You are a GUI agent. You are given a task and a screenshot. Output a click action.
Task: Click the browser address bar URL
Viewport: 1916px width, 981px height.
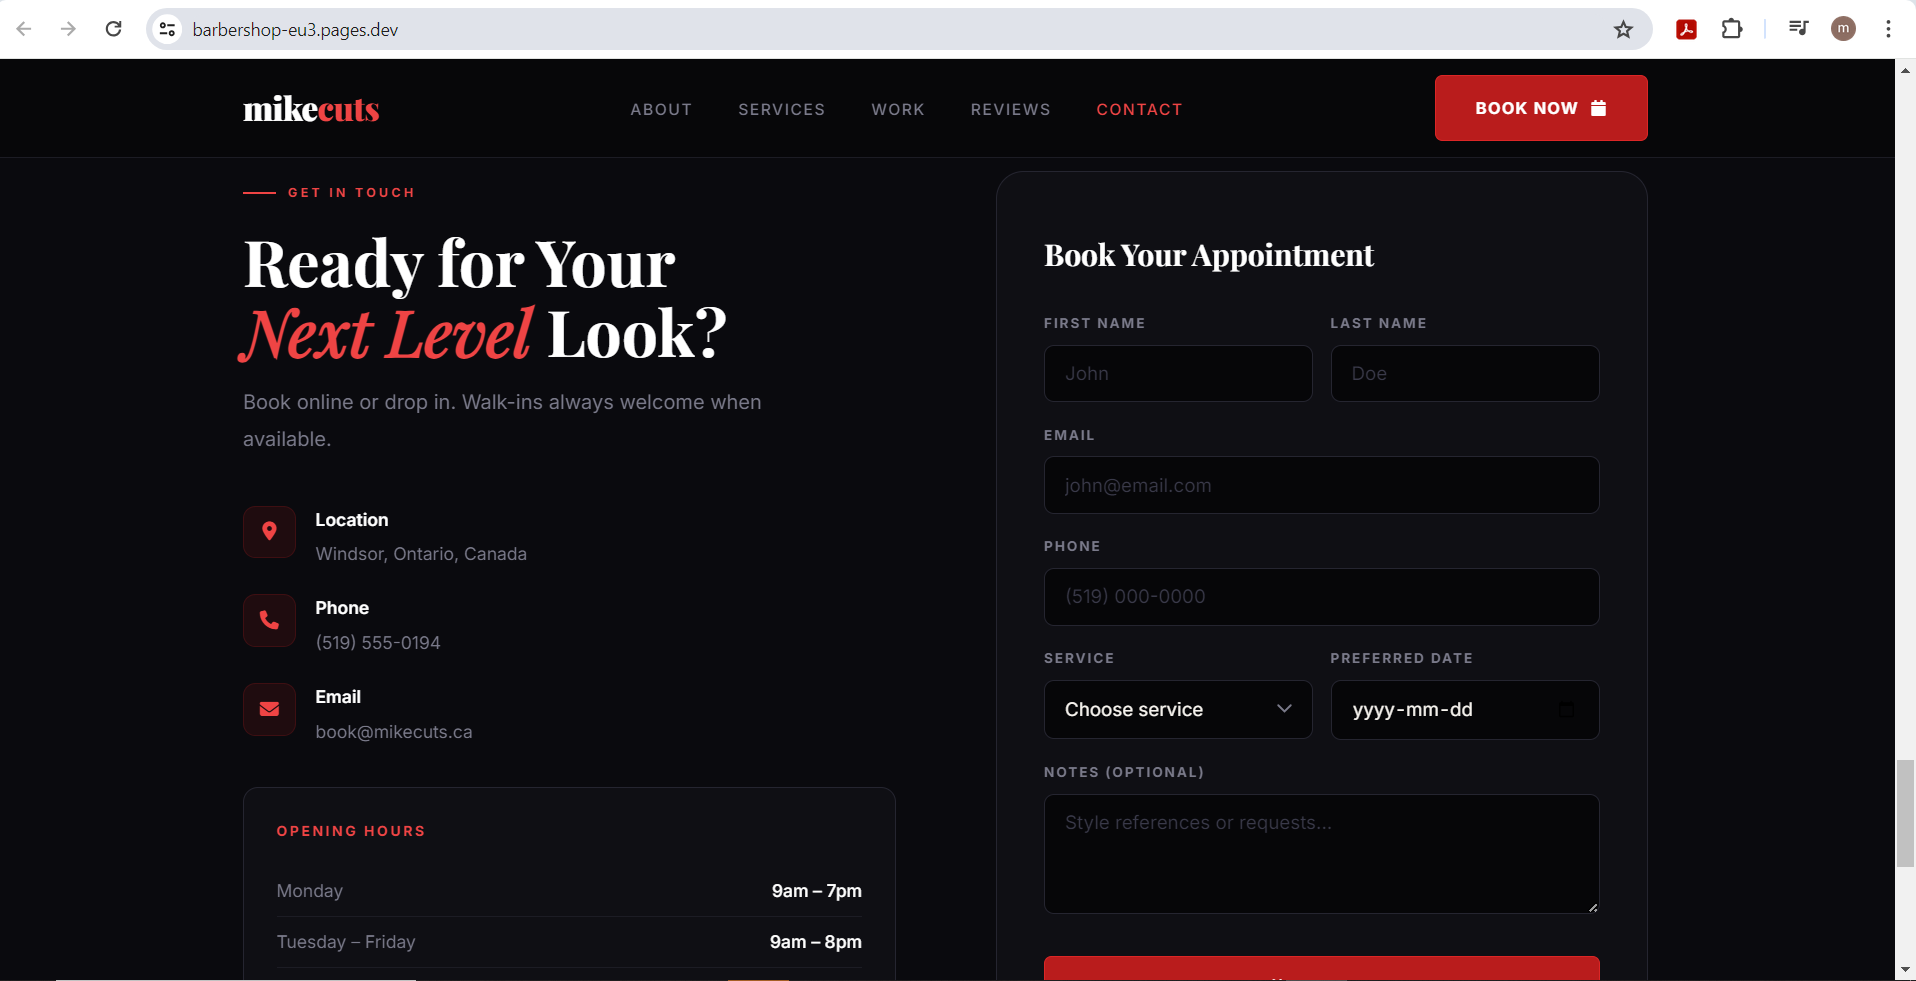pos(295,30)
